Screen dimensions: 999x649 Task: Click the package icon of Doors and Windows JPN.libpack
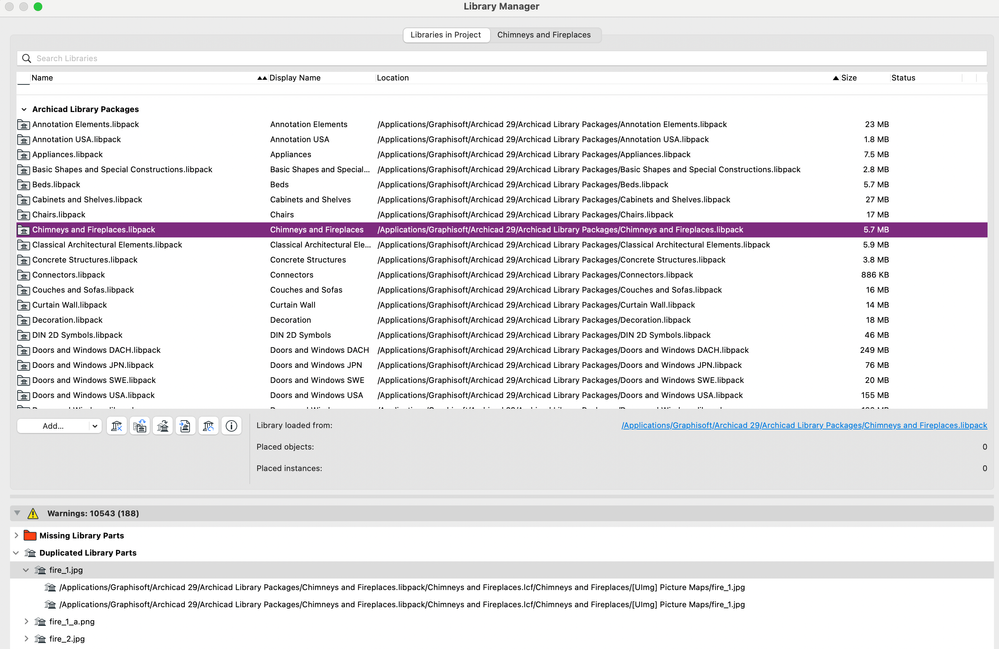pyautogui.click(x=24, y=366)
